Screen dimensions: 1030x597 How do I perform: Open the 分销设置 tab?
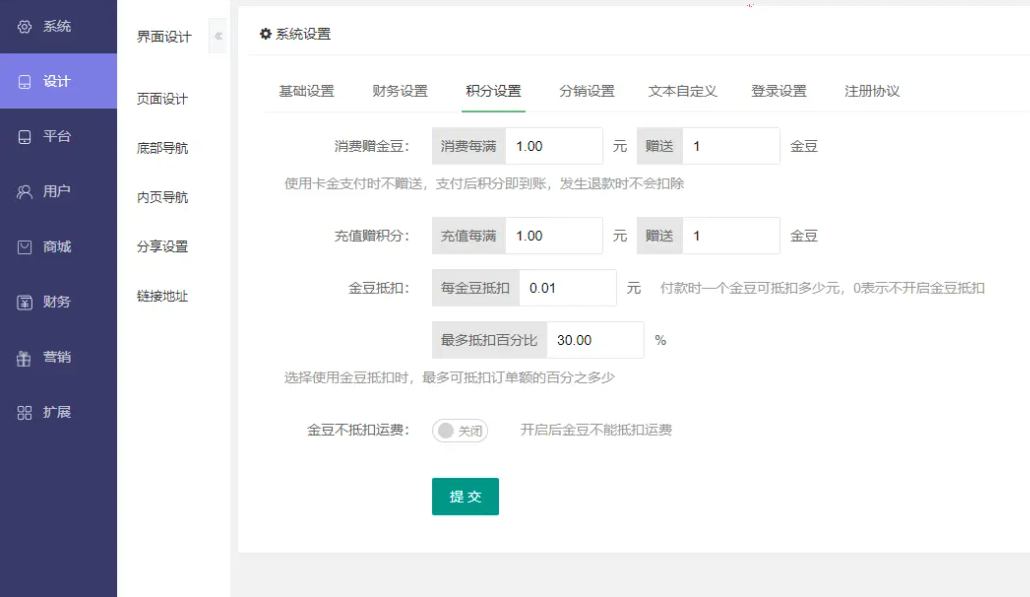[x=587, y=91]
